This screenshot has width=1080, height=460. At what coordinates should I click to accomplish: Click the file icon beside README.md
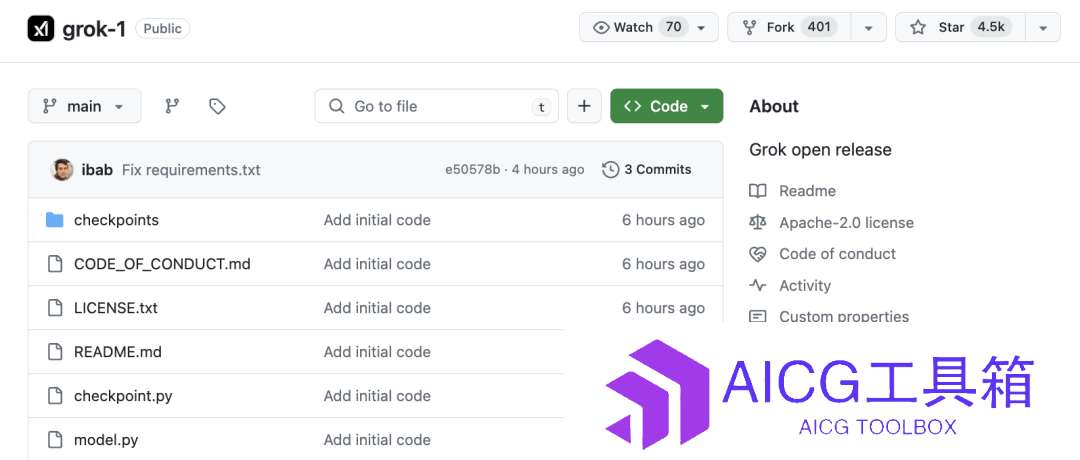54,352
